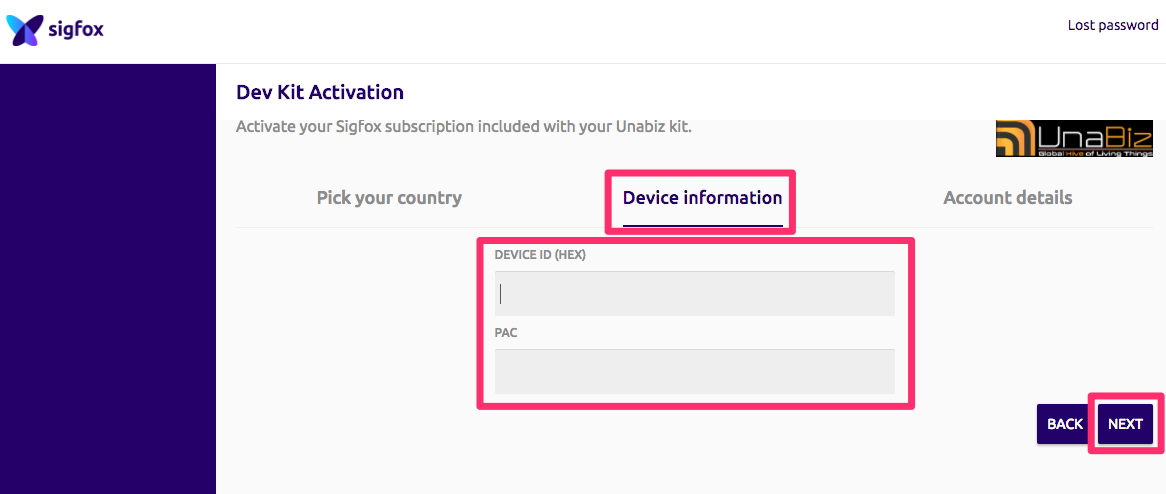Click the UnaBiz 'Global Hive' tagline
The height and width of the screenshot is (494, 1166).
[1092, 152]
